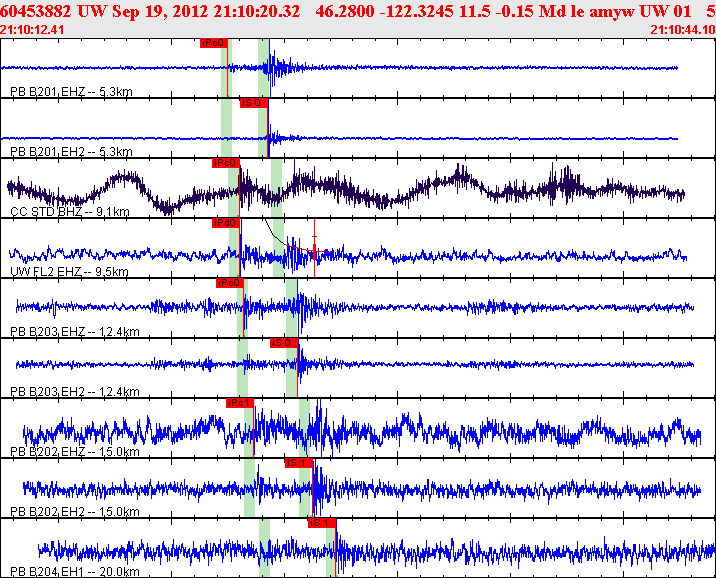This screenshot has width=716, height=578.
Task: Click the PB B204 EH1 -- 20.0km channel label
Action: 74,571
